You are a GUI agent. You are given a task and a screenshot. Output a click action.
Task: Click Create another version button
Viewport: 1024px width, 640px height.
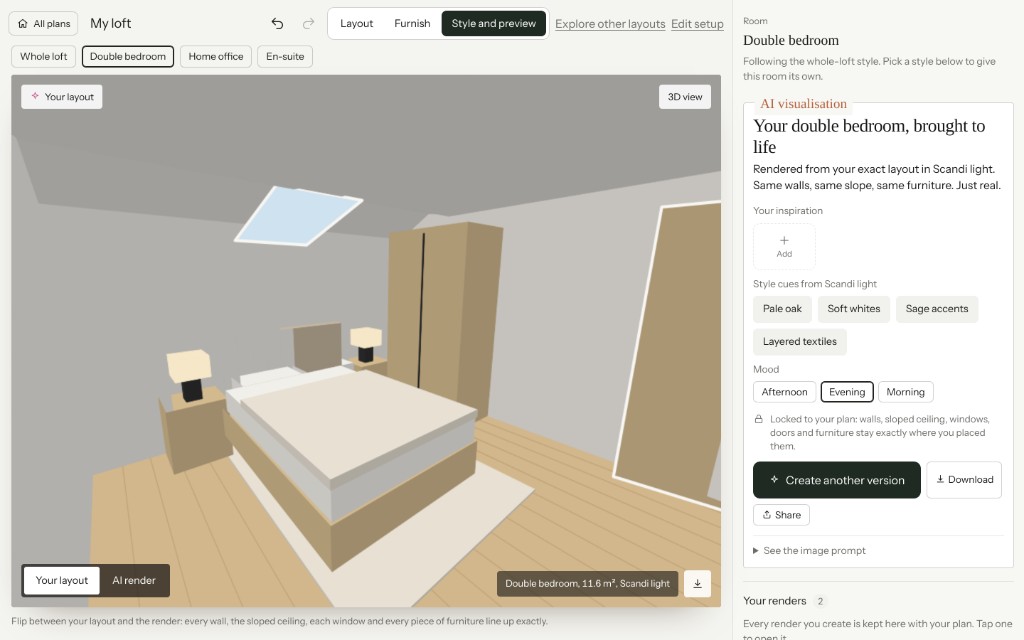coord(837,480)
